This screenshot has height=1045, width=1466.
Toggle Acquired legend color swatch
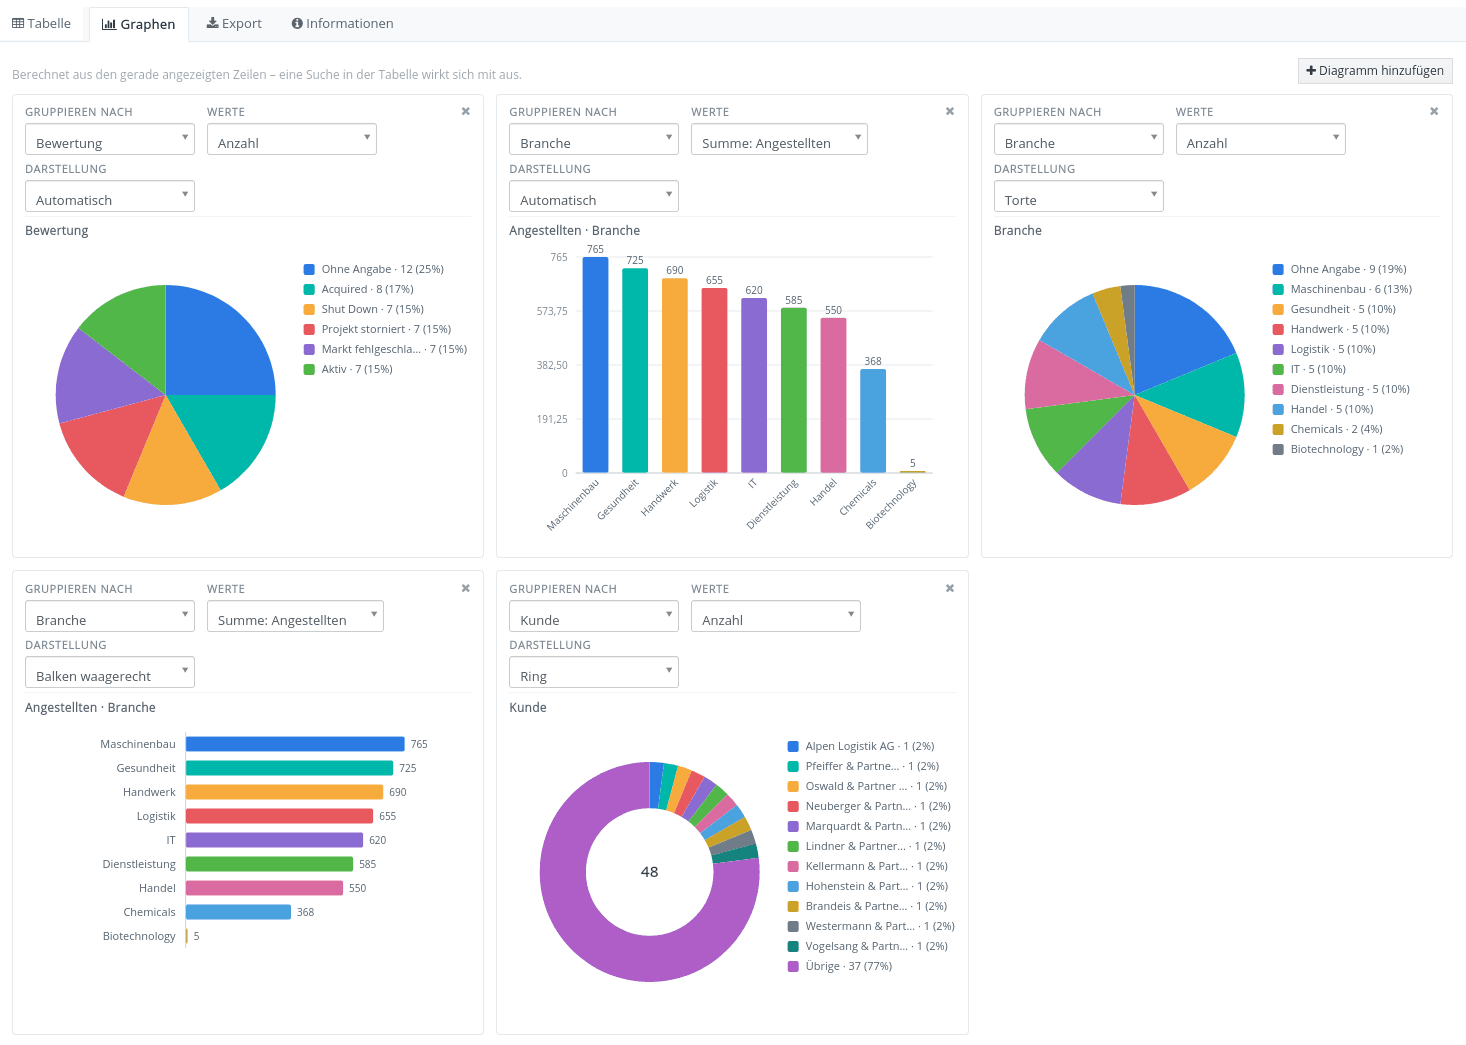(x=309, y=289)
